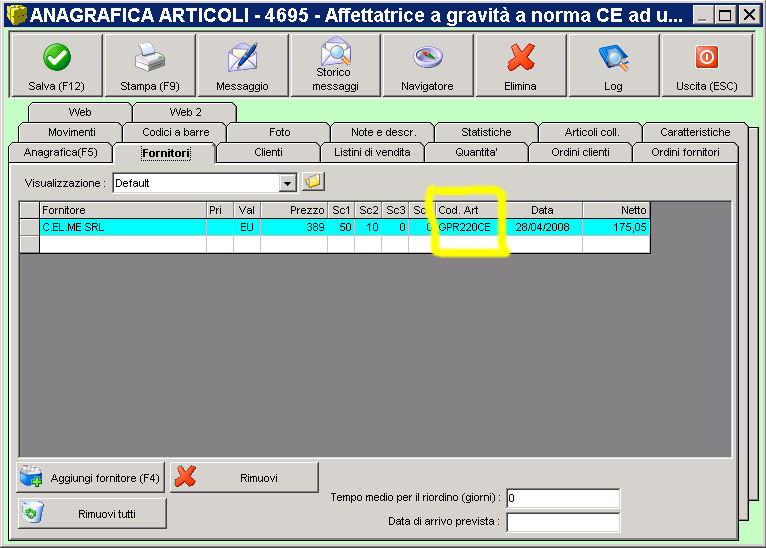Click the Fornitore column header
This screenshot has width=766, height=548.
(123, 210)
